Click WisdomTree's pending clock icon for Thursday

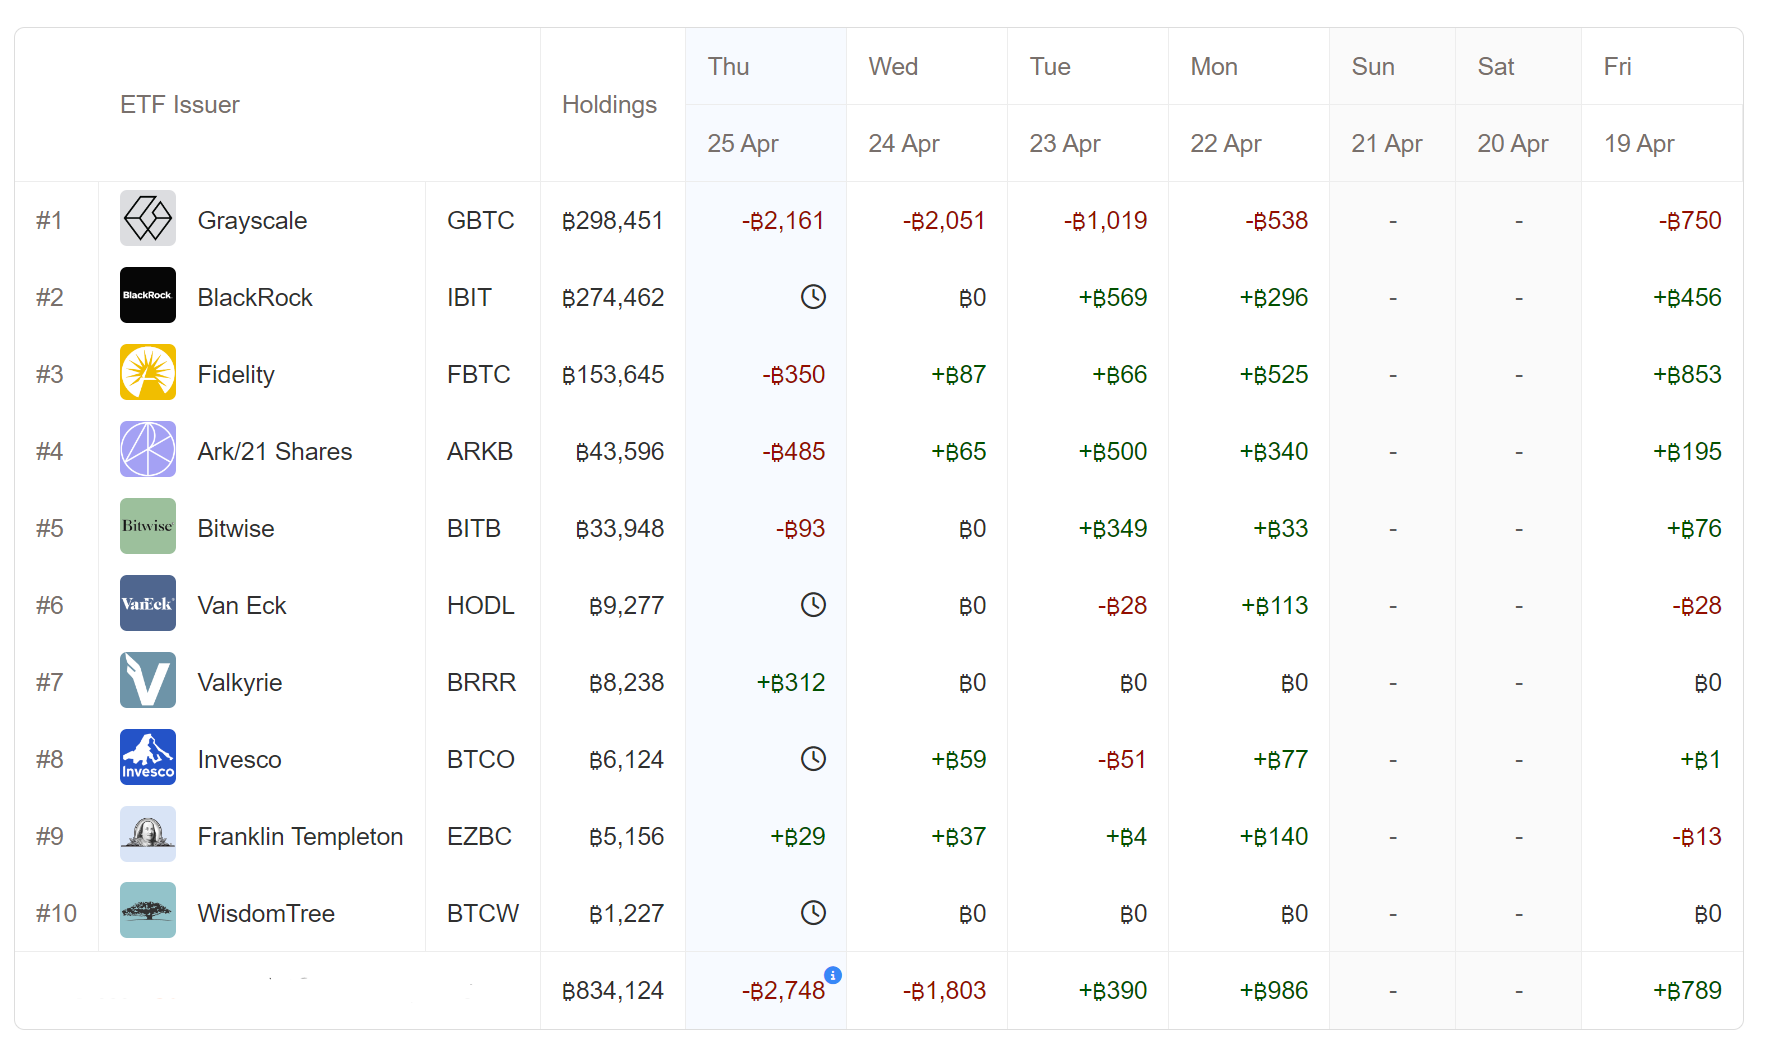tap(813, 913)
